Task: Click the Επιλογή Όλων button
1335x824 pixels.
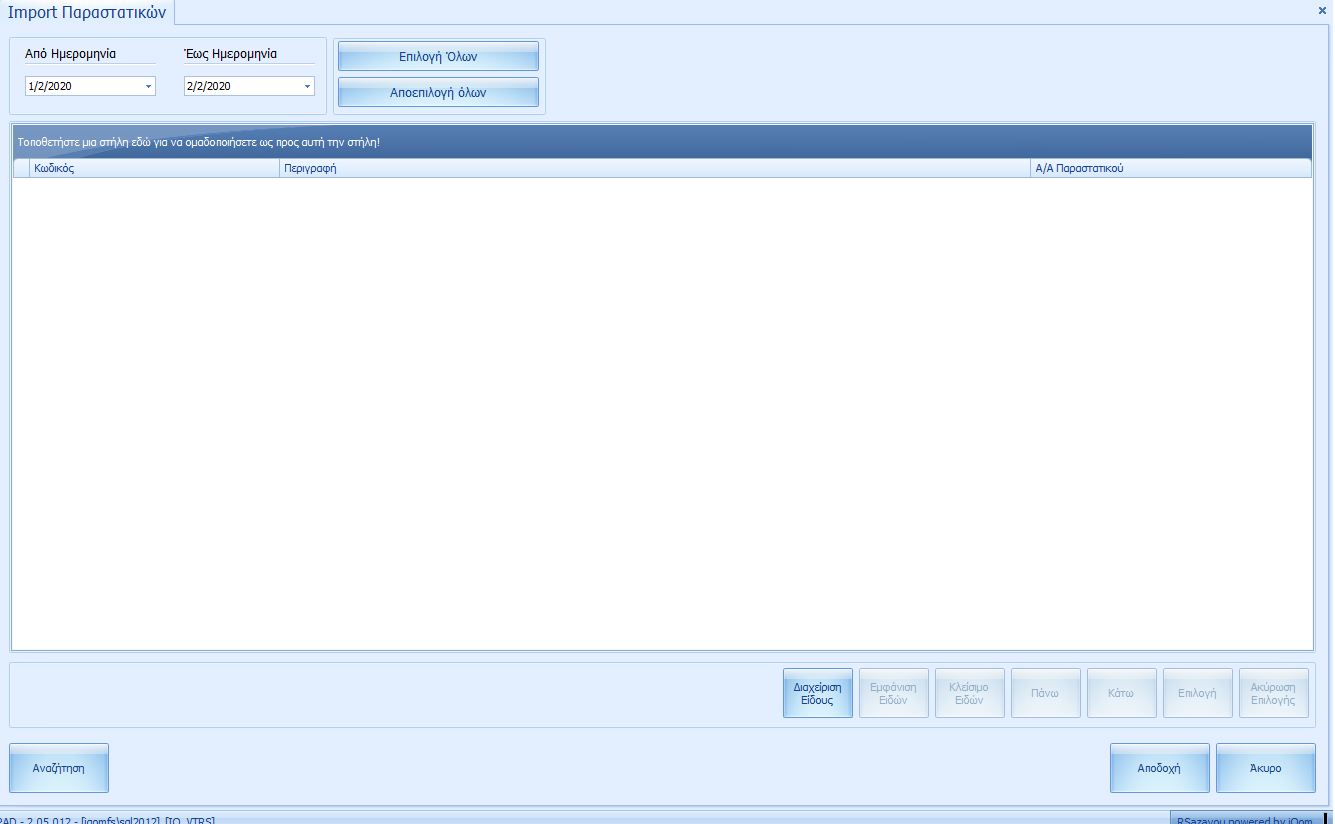Action: tap(438, 57)
